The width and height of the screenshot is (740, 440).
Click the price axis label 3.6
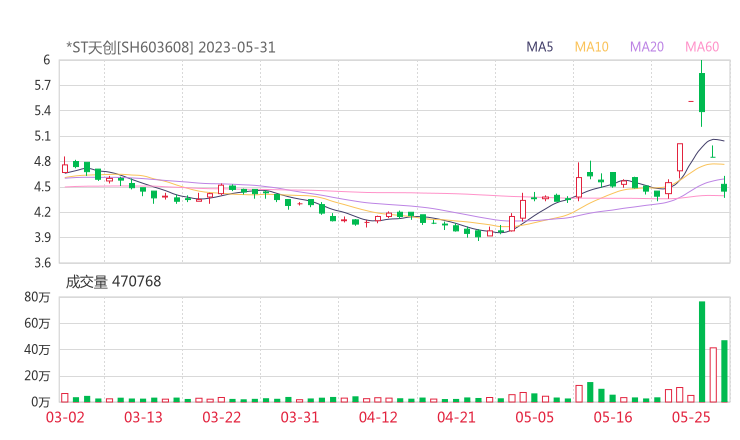pos(42,263)
